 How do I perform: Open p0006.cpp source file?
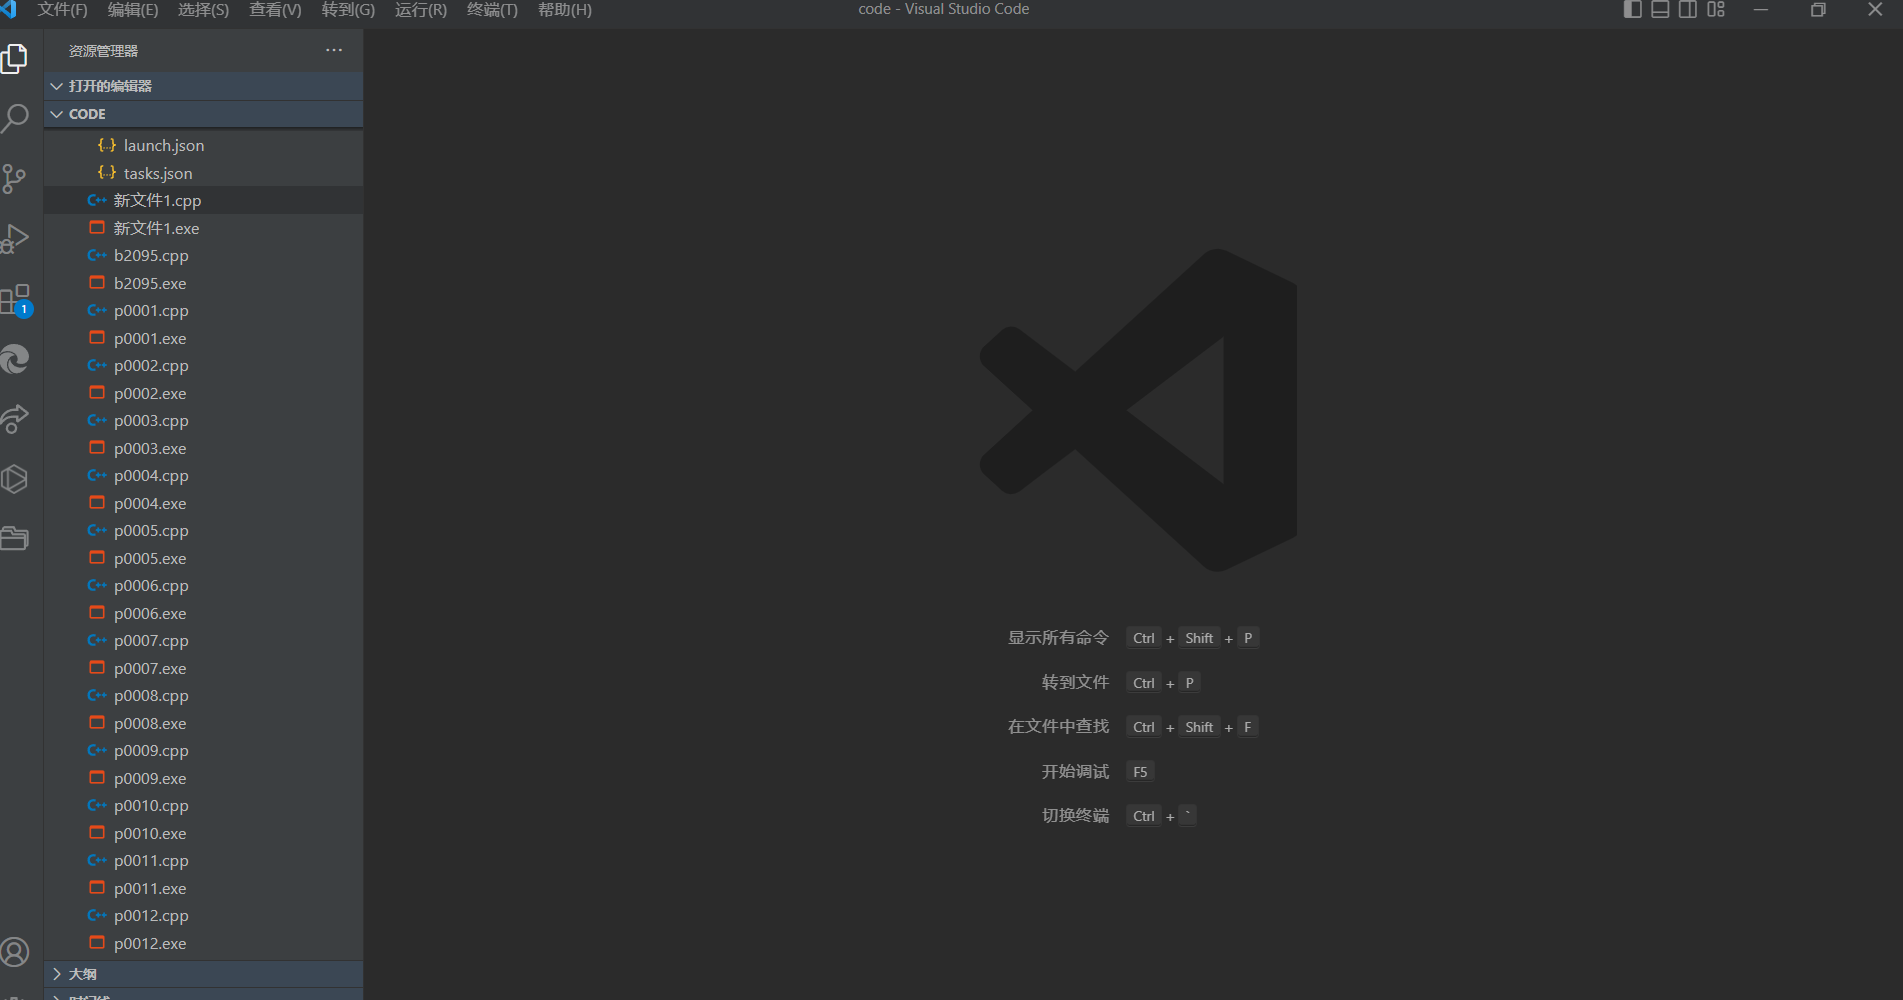tap(204, 585)
